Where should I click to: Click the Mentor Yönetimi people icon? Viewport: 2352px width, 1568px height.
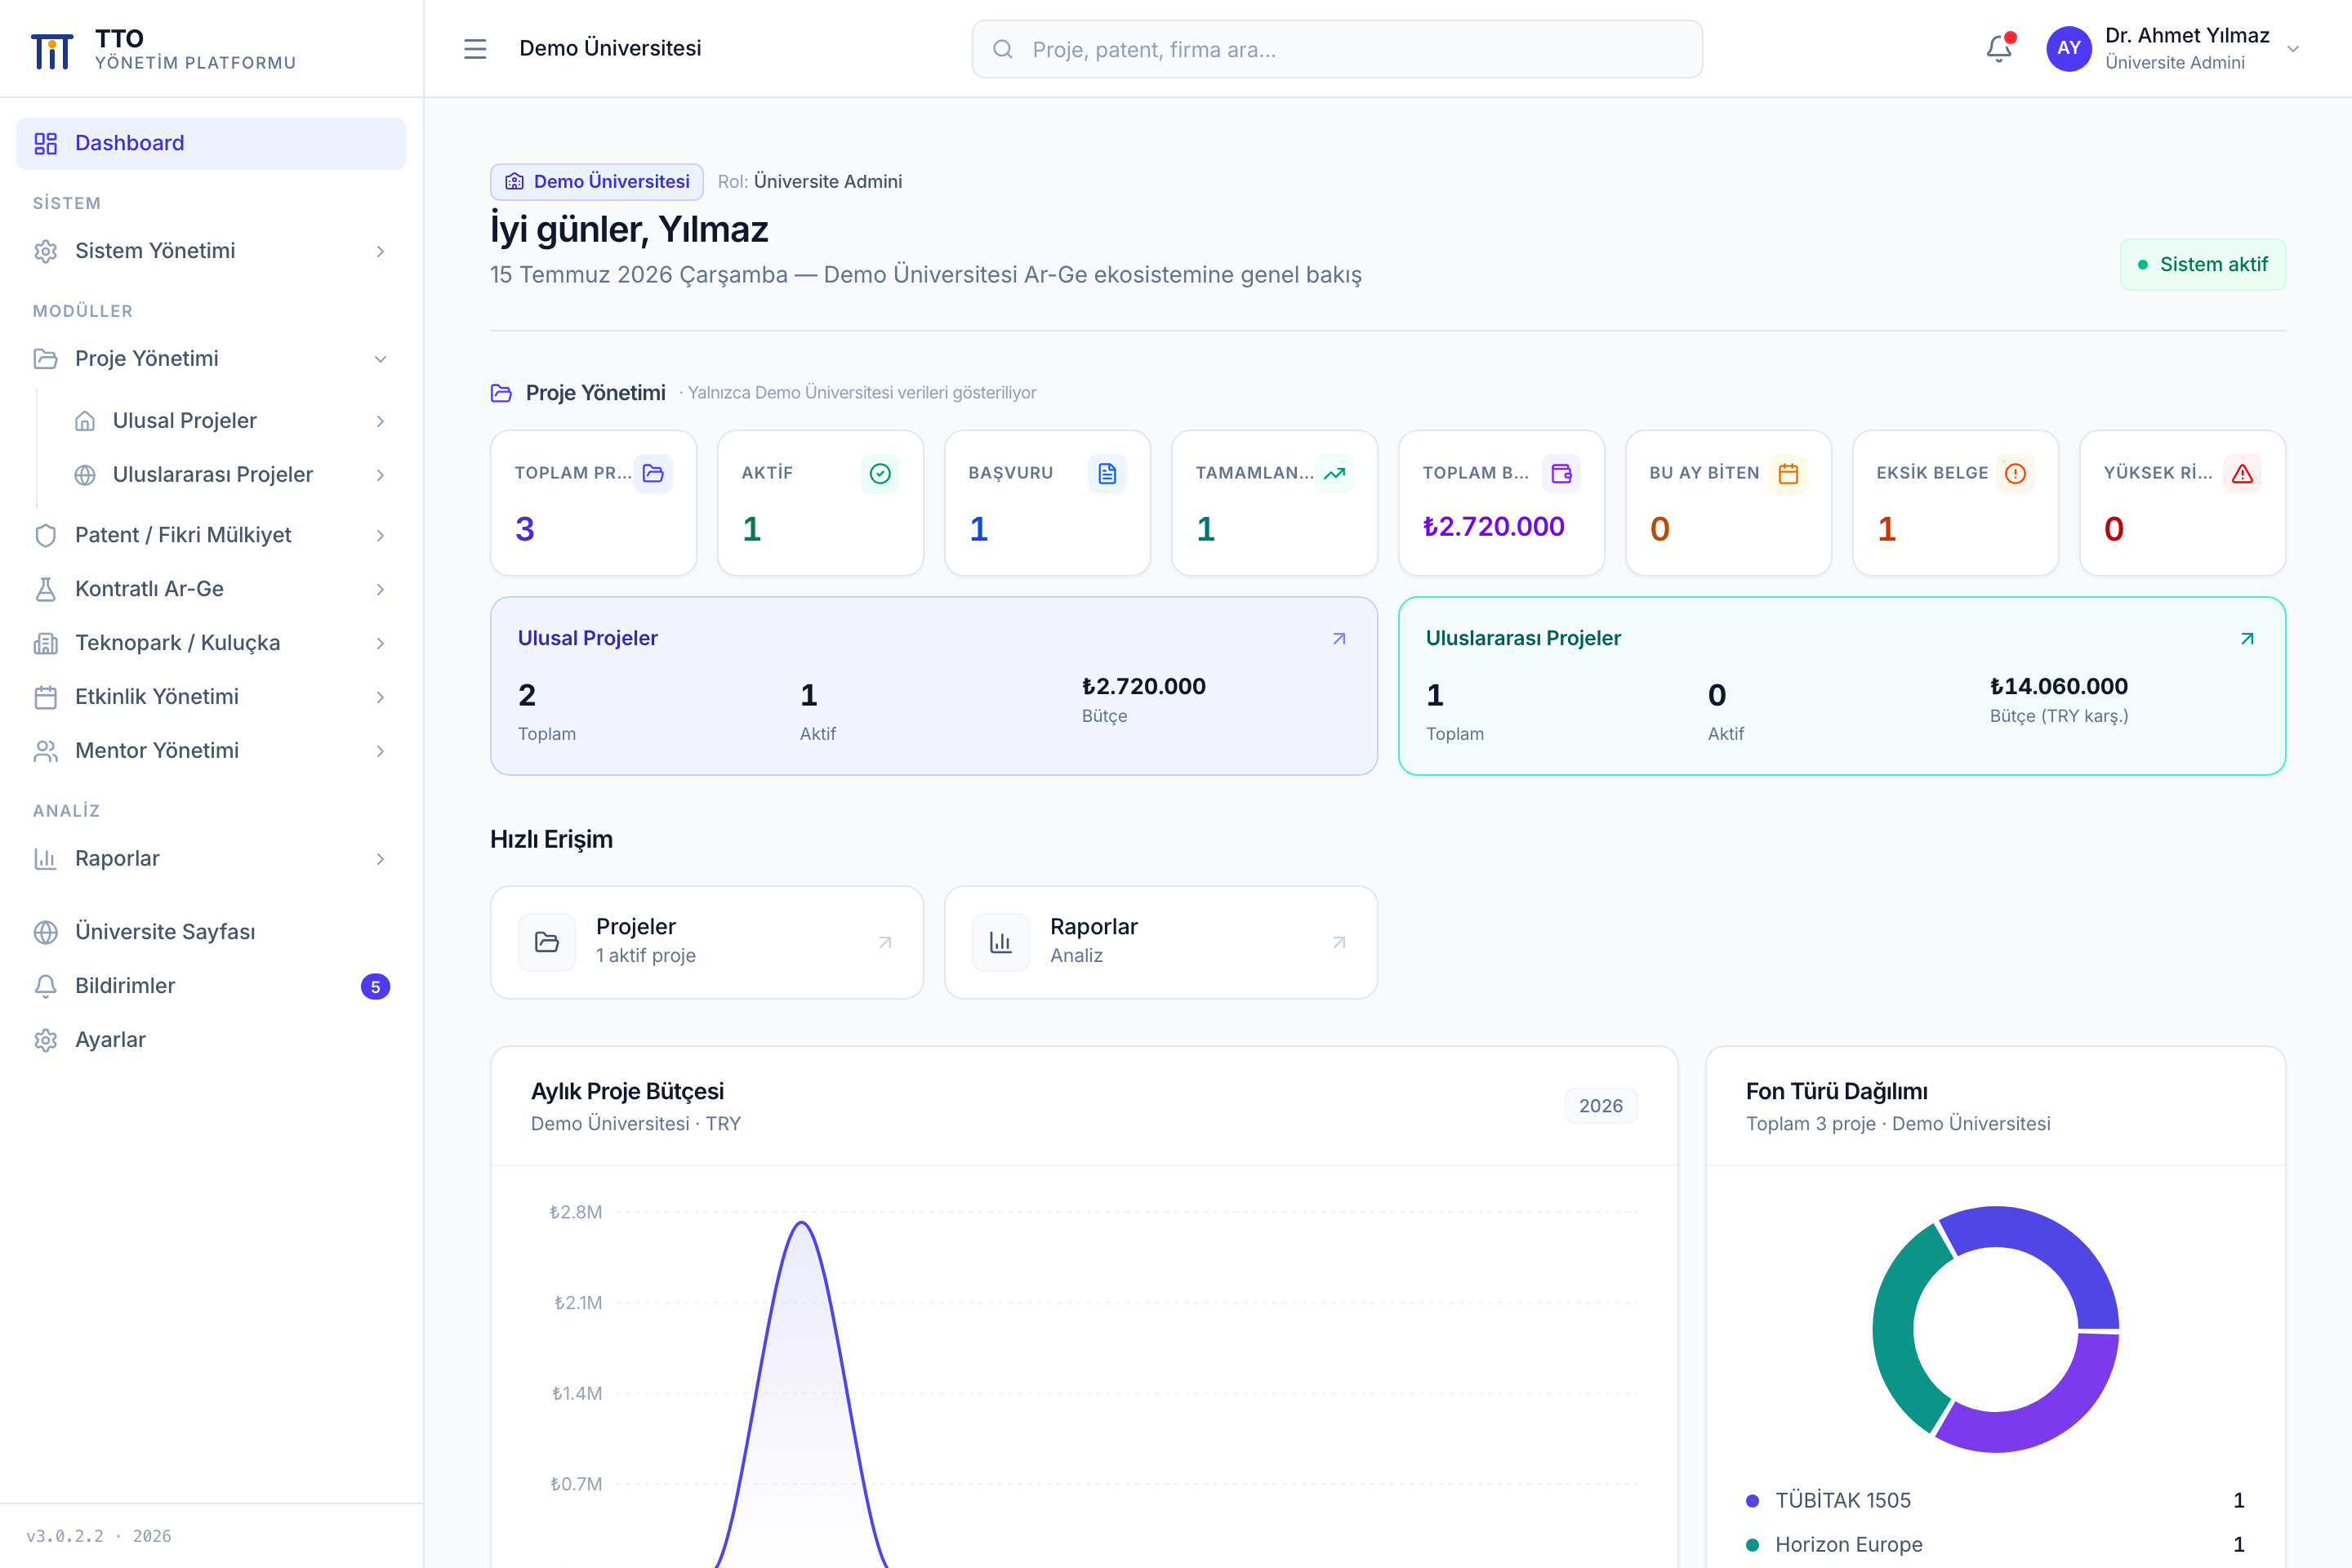coord(46,751)
